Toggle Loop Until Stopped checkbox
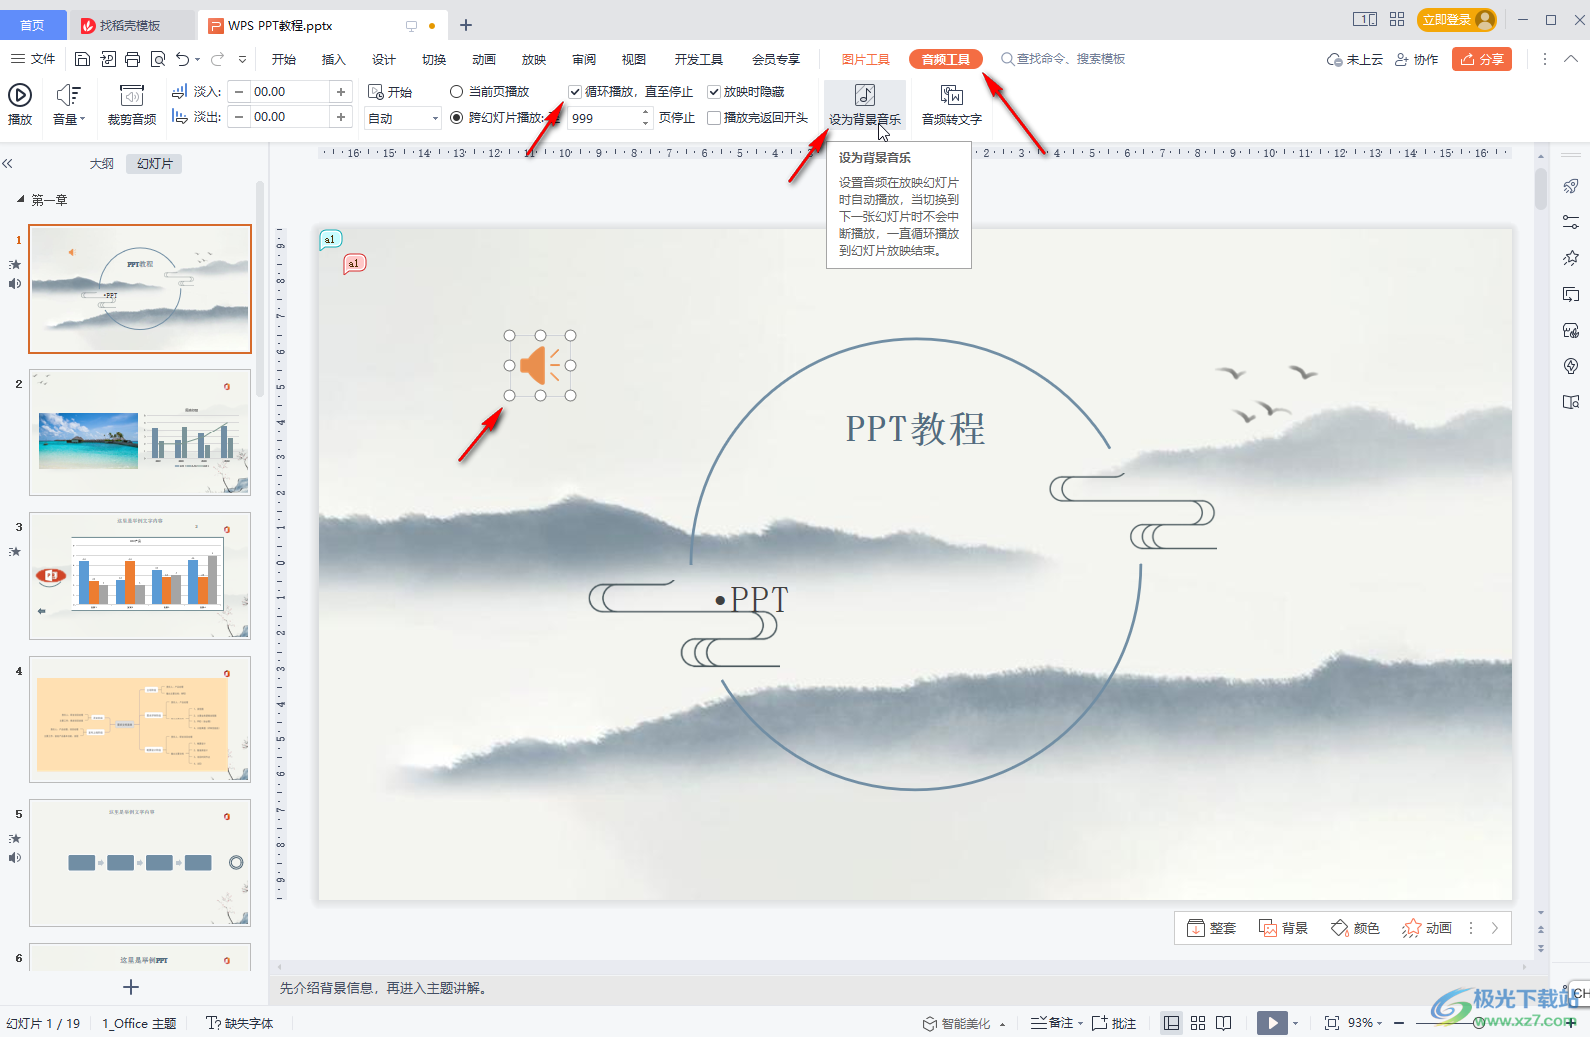Screen dimensions: 1590x1037 point(575,92)
